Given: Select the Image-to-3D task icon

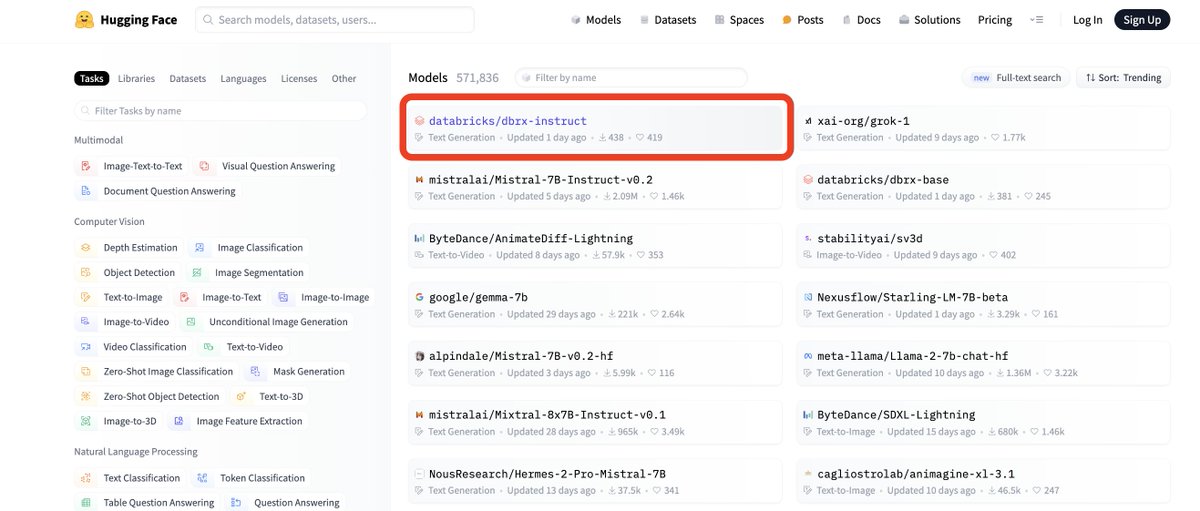Looking at the screenshot, I should click(86, 421).
